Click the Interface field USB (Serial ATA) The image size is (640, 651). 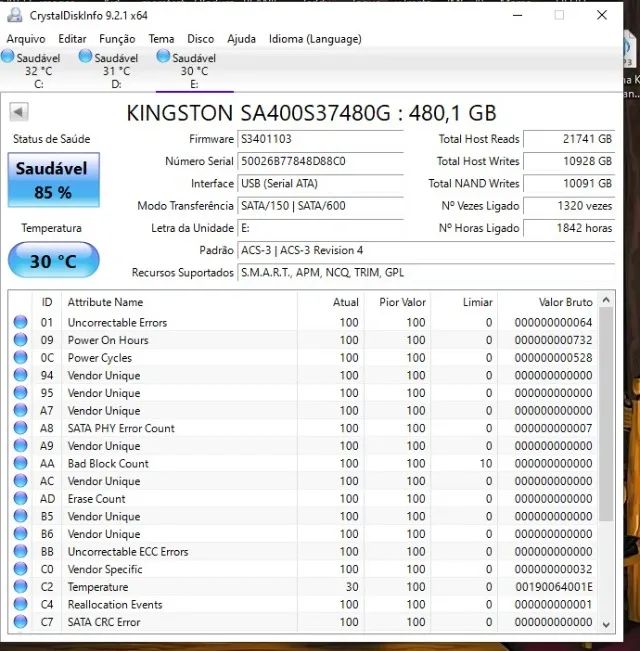point(320,184)
